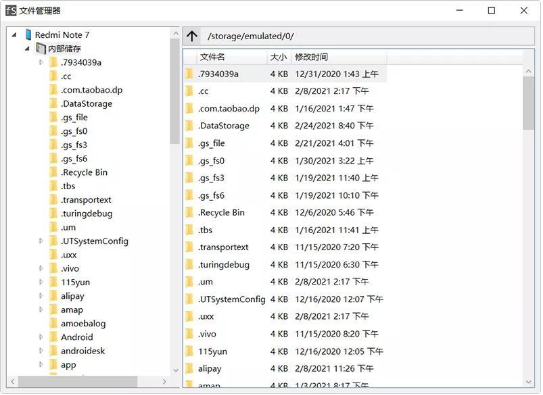Screen dimensions: 543x395
Task: Sort list by 大小 column header
Action: pos(278,57)
